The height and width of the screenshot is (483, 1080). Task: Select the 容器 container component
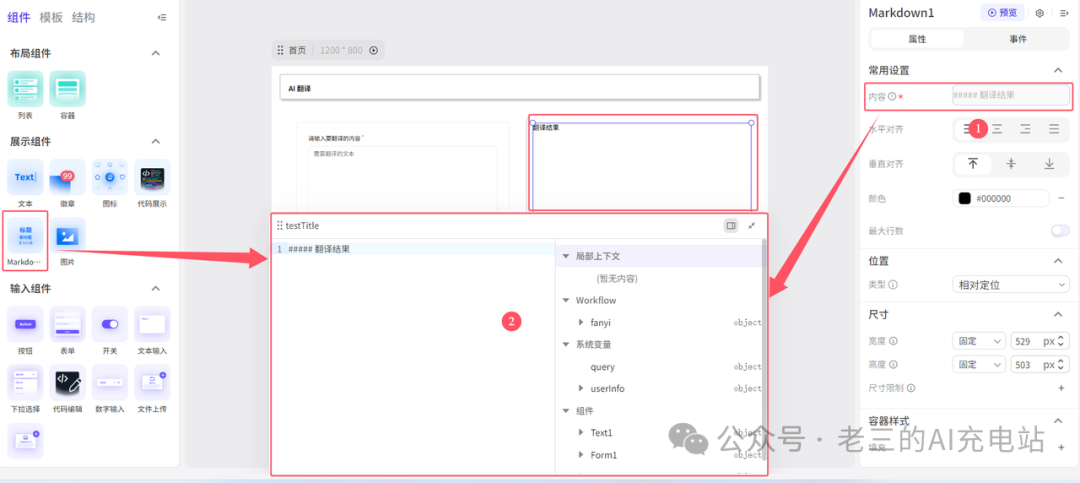point(68,89)
